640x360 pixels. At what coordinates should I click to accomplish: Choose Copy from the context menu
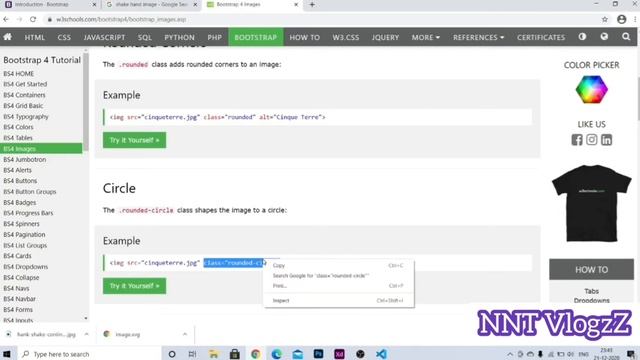point(338,265)
